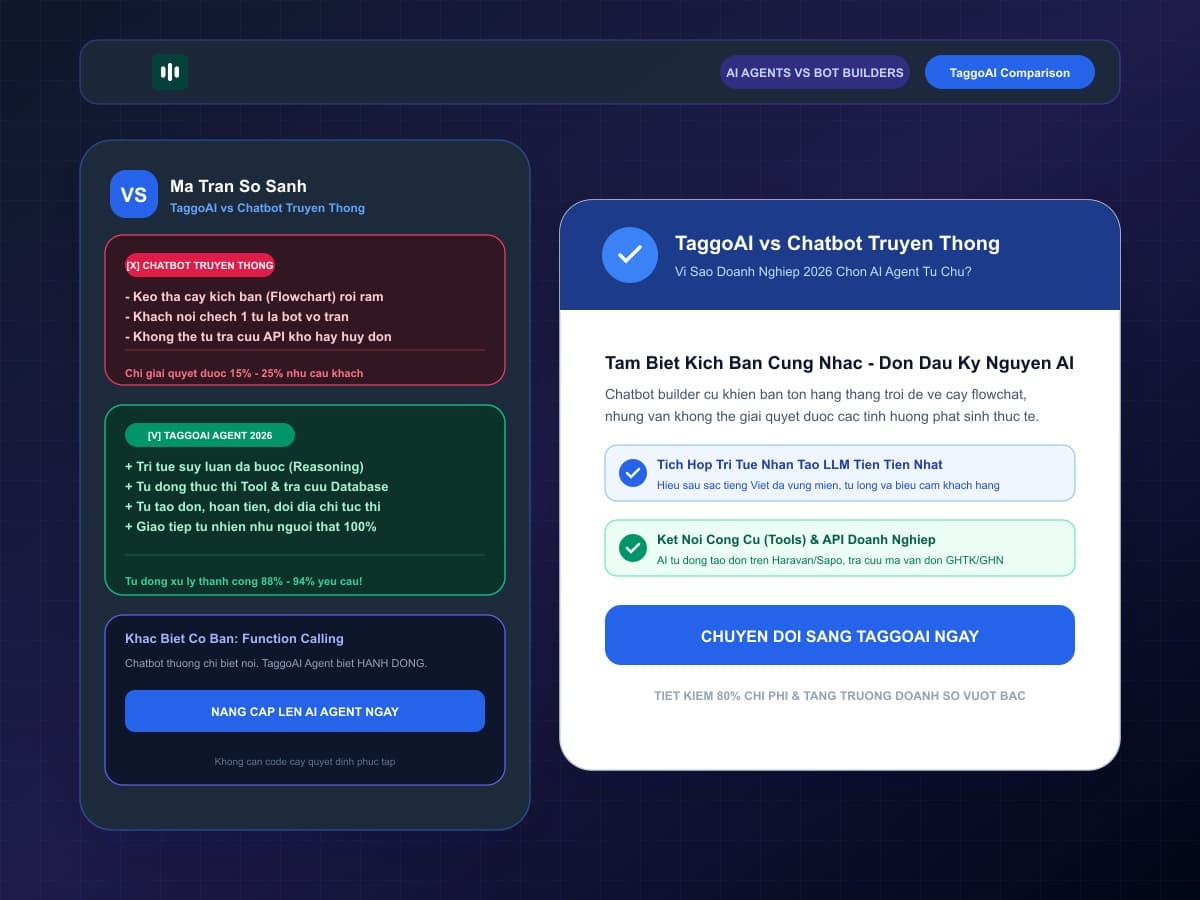This screenshot has width=1200, height=900.
Task: Select line Tri tue suy luan da buoc
Action: pos(244,466)
